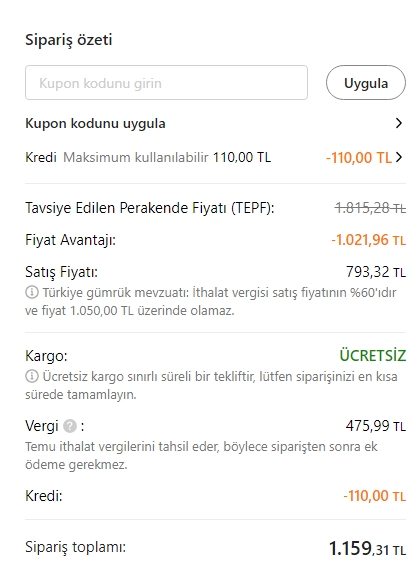
Task: Open the Vergi question mark help icon
Action: [70, 426]
